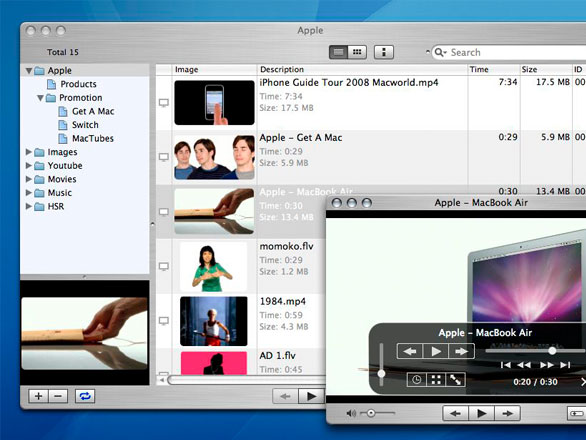Switch to grid thumbnail view

tap(357, 52)
